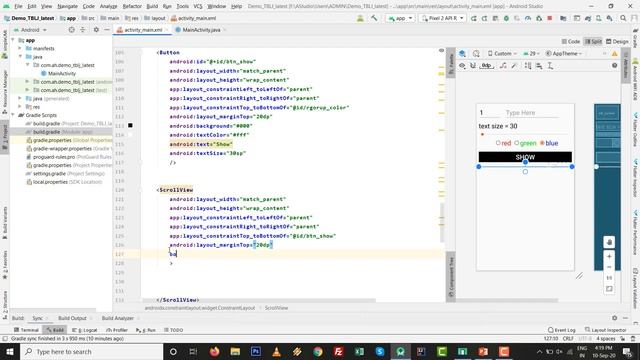Open the Custom device preview dropdown
The width and height of the screenshot is (640, 360).
click(x=502, y=53)
